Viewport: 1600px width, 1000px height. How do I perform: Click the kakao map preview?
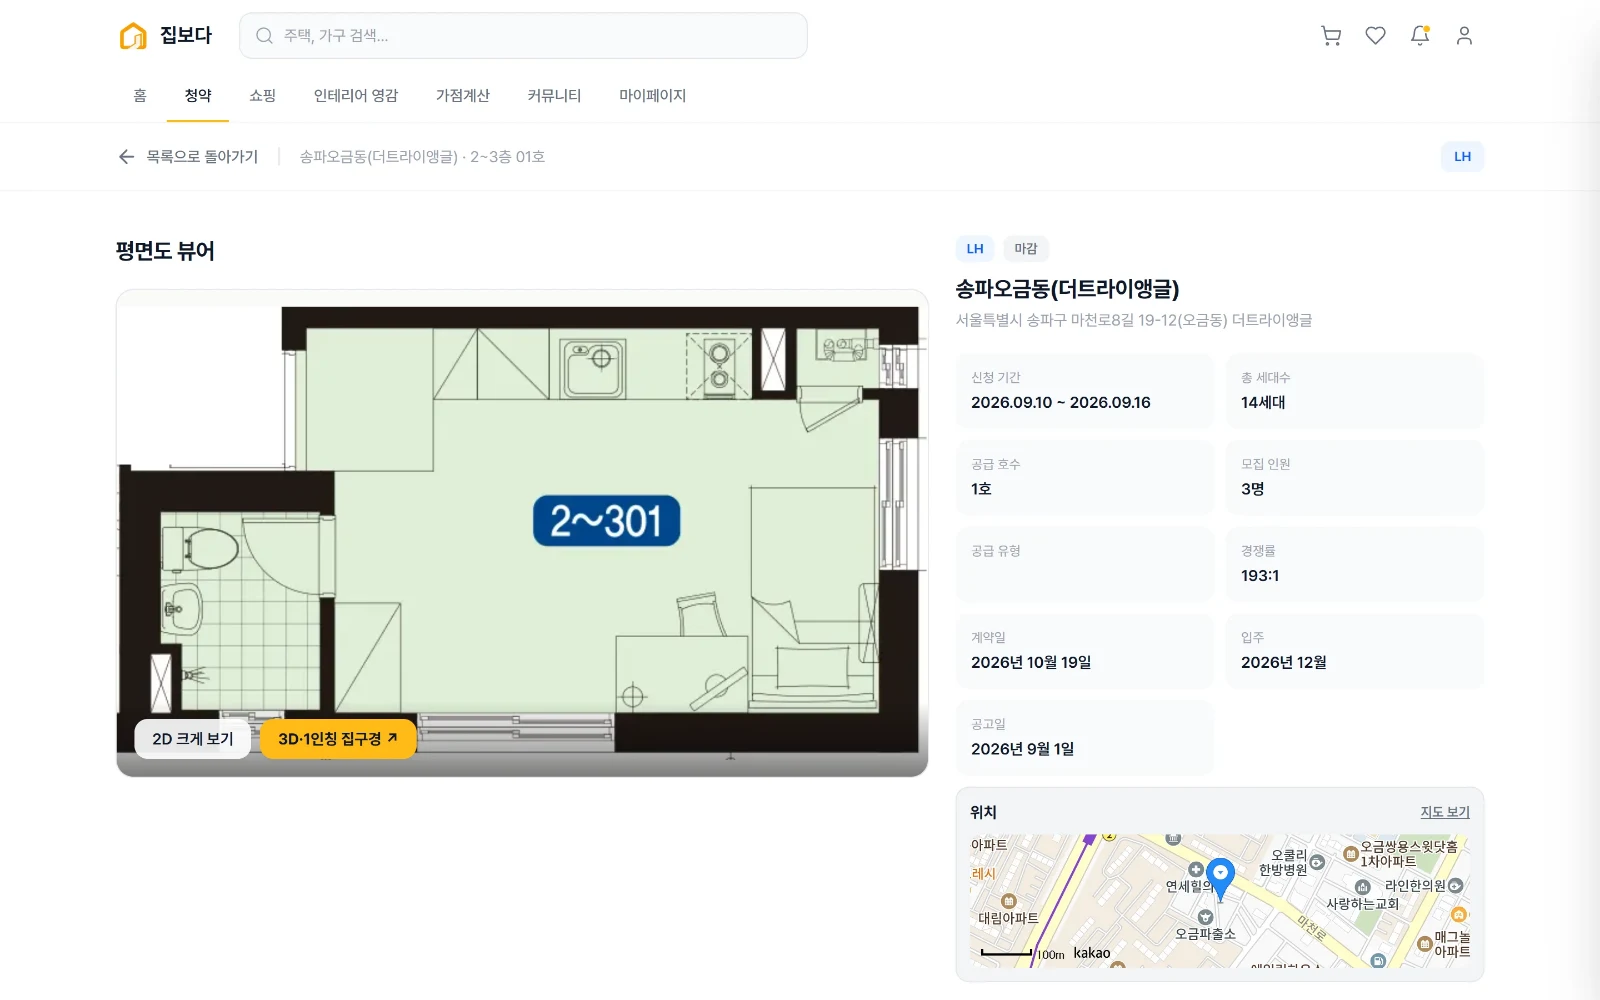(1220, 901)
